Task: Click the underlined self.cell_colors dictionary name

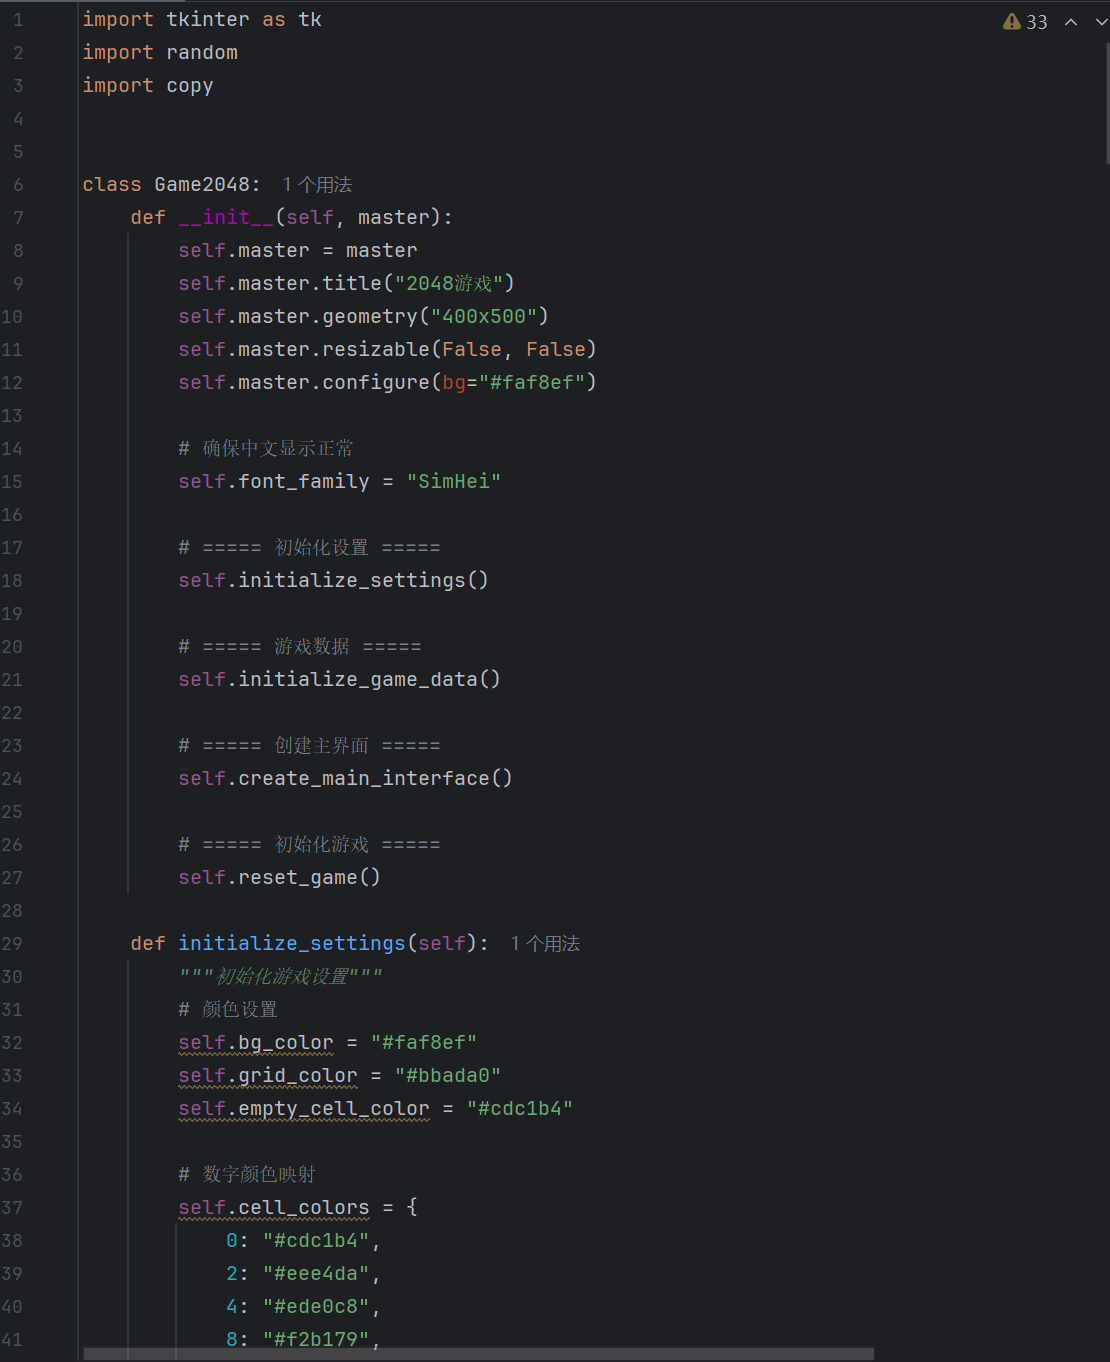Action: click(274, 1208)
